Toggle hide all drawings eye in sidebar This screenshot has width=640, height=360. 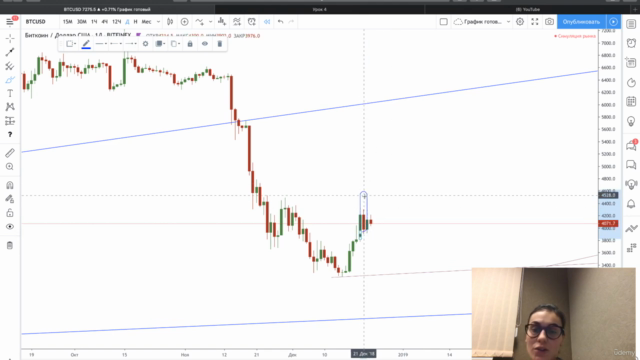tap(10, 227)
